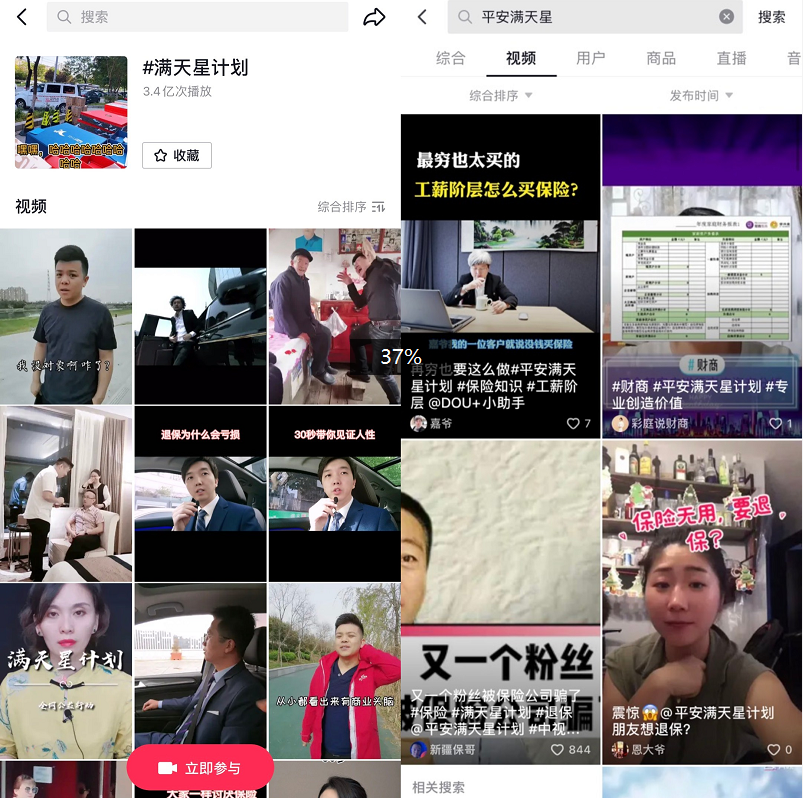Screen dimensions: 803x798
Task: Open the 30秒带你见证人性 video
Action: (x=334, y=494)
